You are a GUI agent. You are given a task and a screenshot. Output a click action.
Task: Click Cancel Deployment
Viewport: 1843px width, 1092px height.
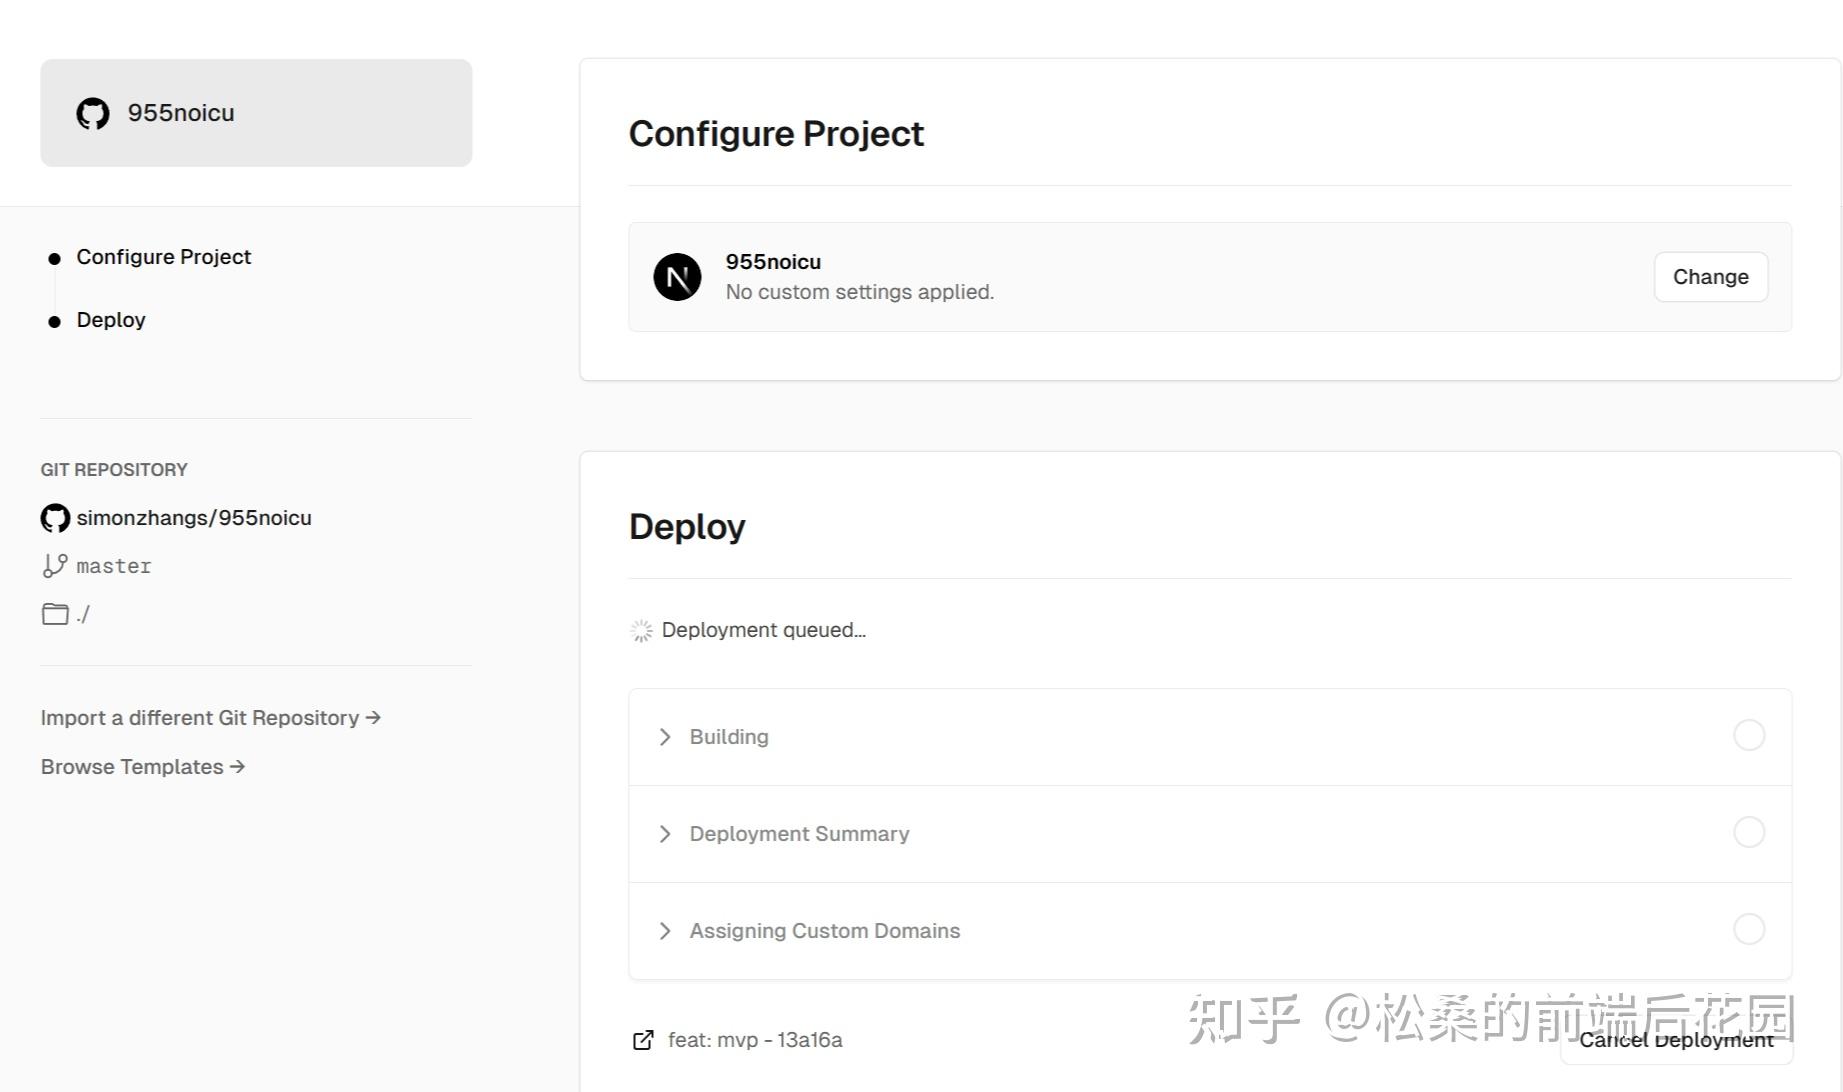tap(1676, 1040)
